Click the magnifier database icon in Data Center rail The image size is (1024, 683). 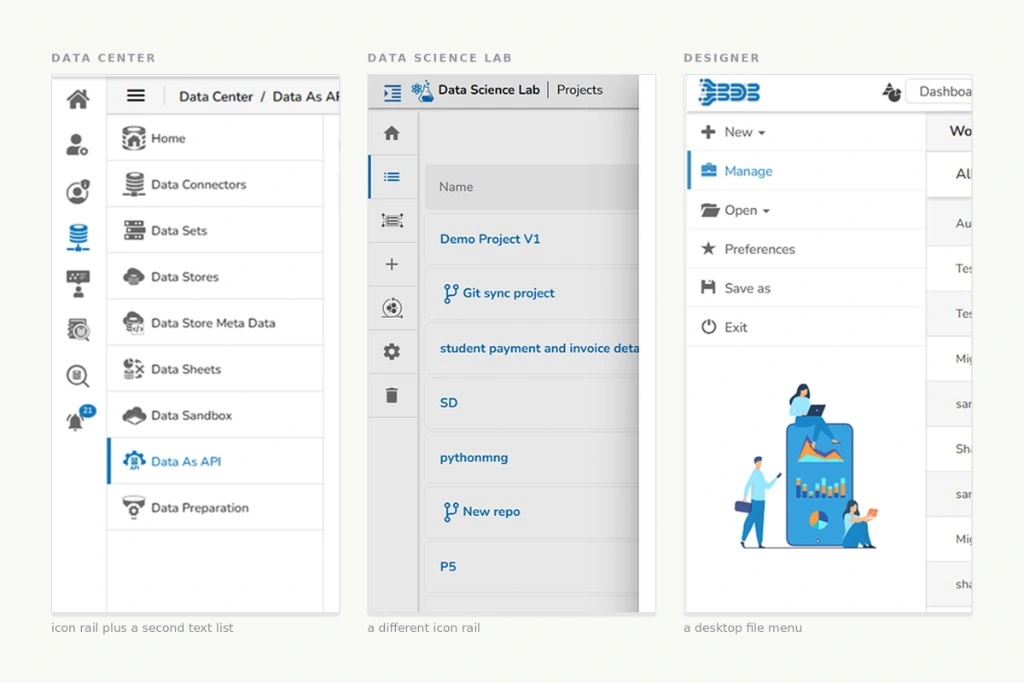[x=78, y=376]
